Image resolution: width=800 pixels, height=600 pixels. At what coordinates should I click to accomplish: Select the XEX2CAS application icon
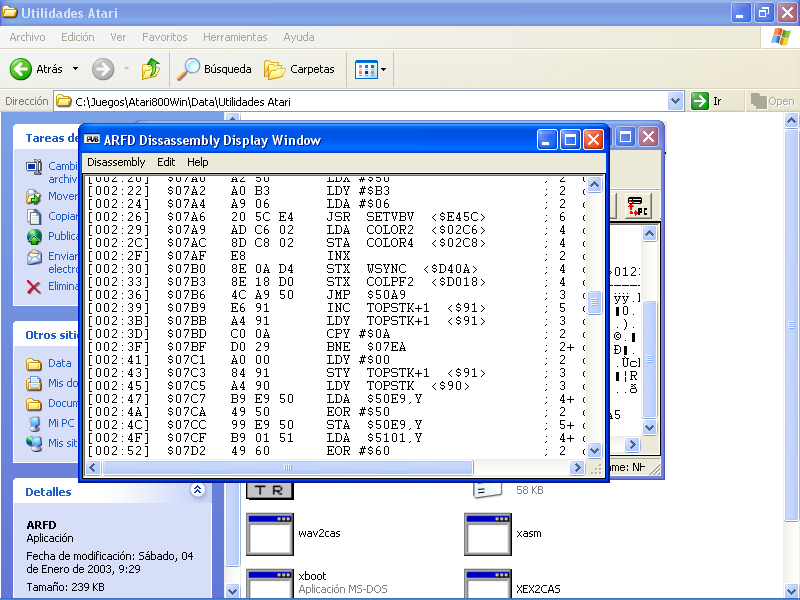coord(488,584)
